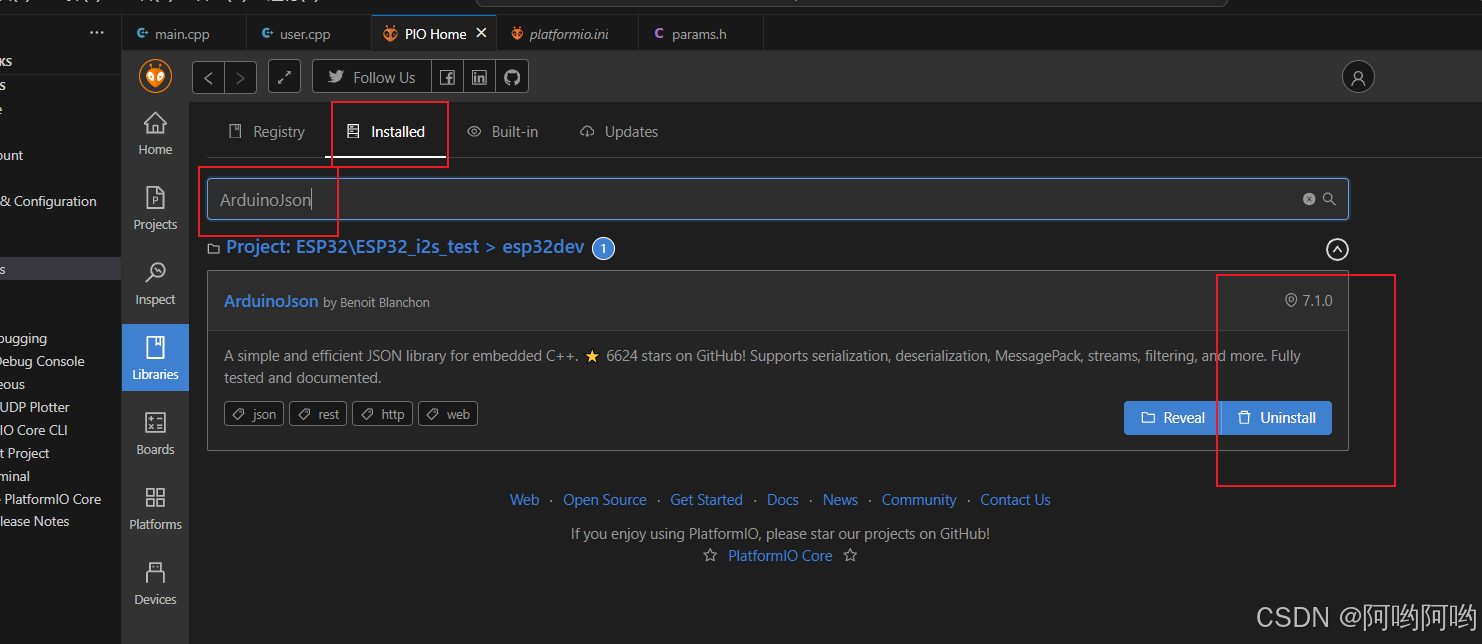Collapse the esp32dev project section

[1337, 249]
